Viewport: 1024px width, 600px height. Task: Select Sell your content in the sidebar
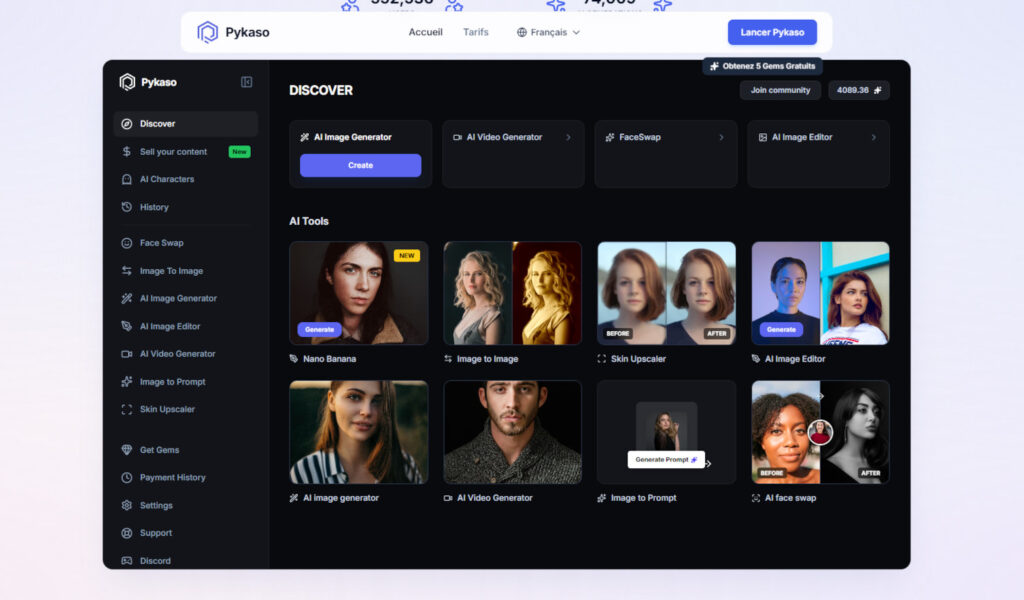185,151
